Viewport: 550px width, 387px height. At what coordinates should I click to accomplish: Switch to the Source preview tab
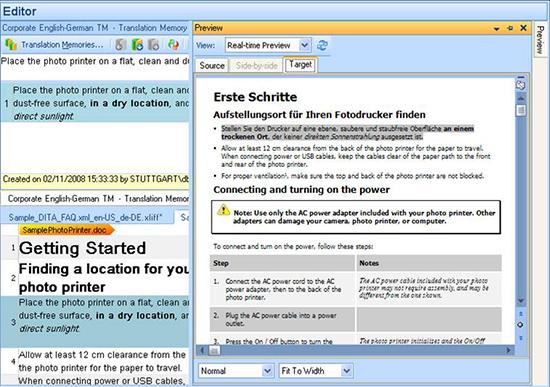(x=212, y=66)
